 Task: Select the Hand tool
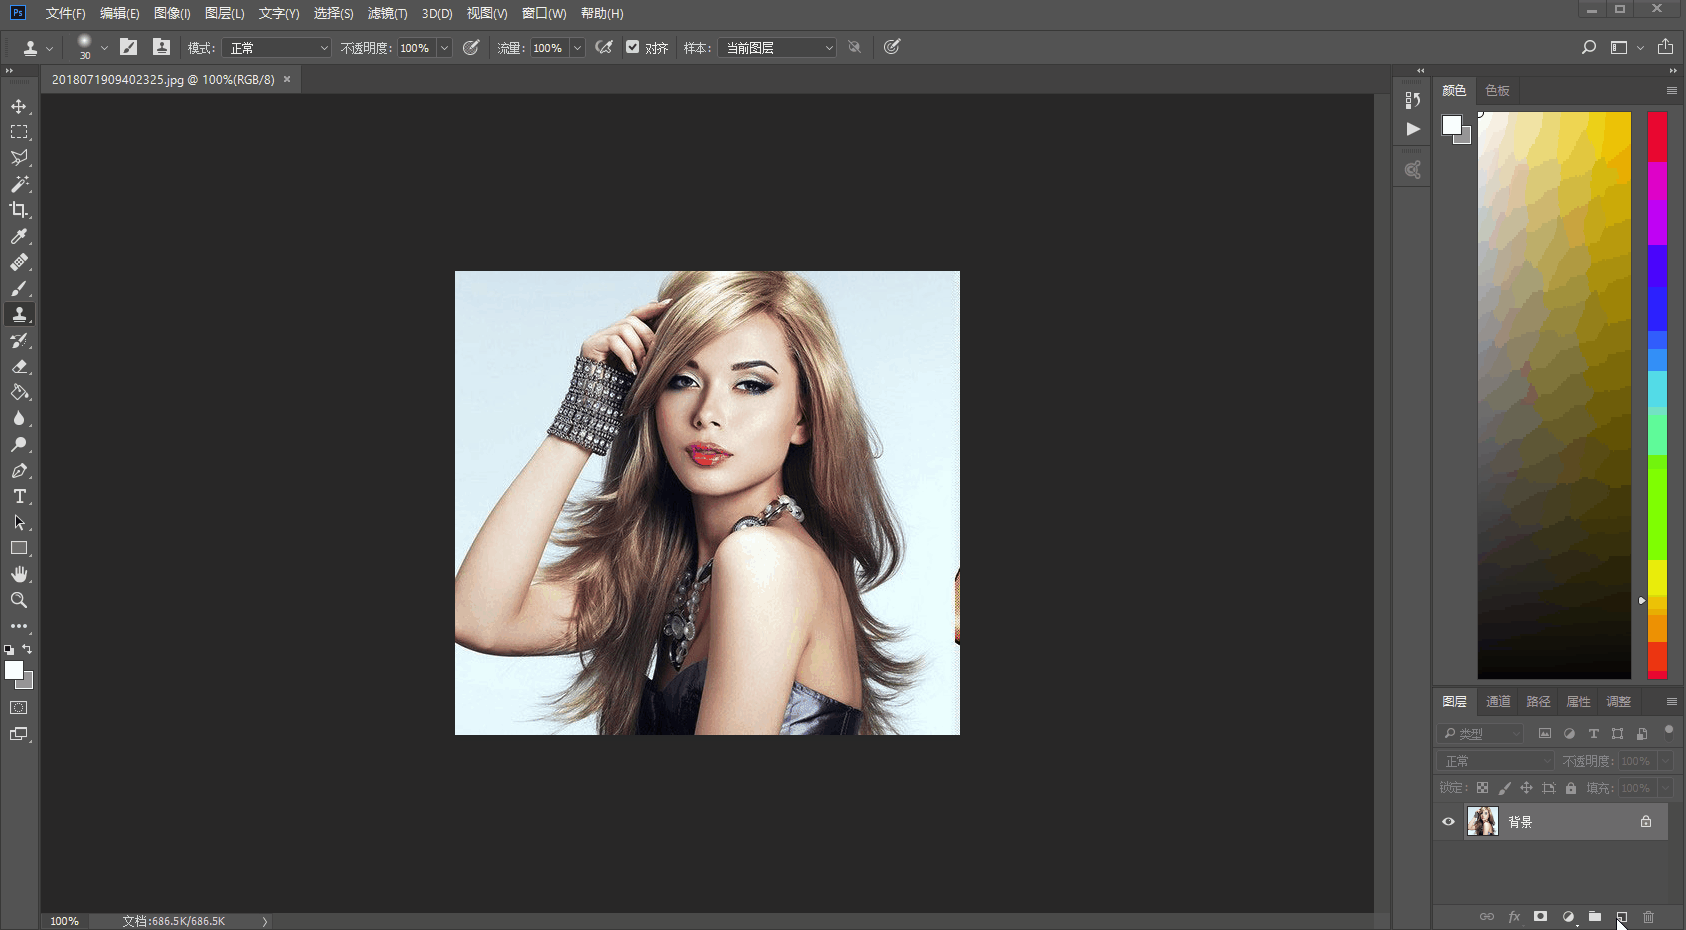19,574
